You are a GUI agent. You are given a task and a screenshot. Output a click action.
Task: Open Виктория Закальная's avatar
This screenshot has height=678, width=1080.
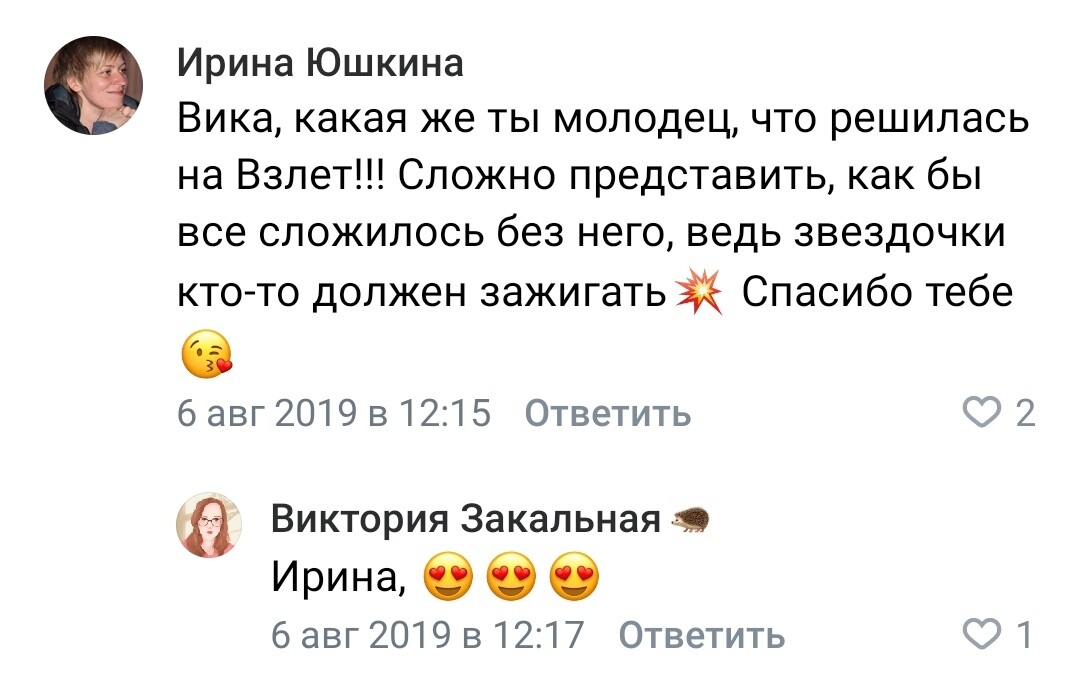coord(209,524)
